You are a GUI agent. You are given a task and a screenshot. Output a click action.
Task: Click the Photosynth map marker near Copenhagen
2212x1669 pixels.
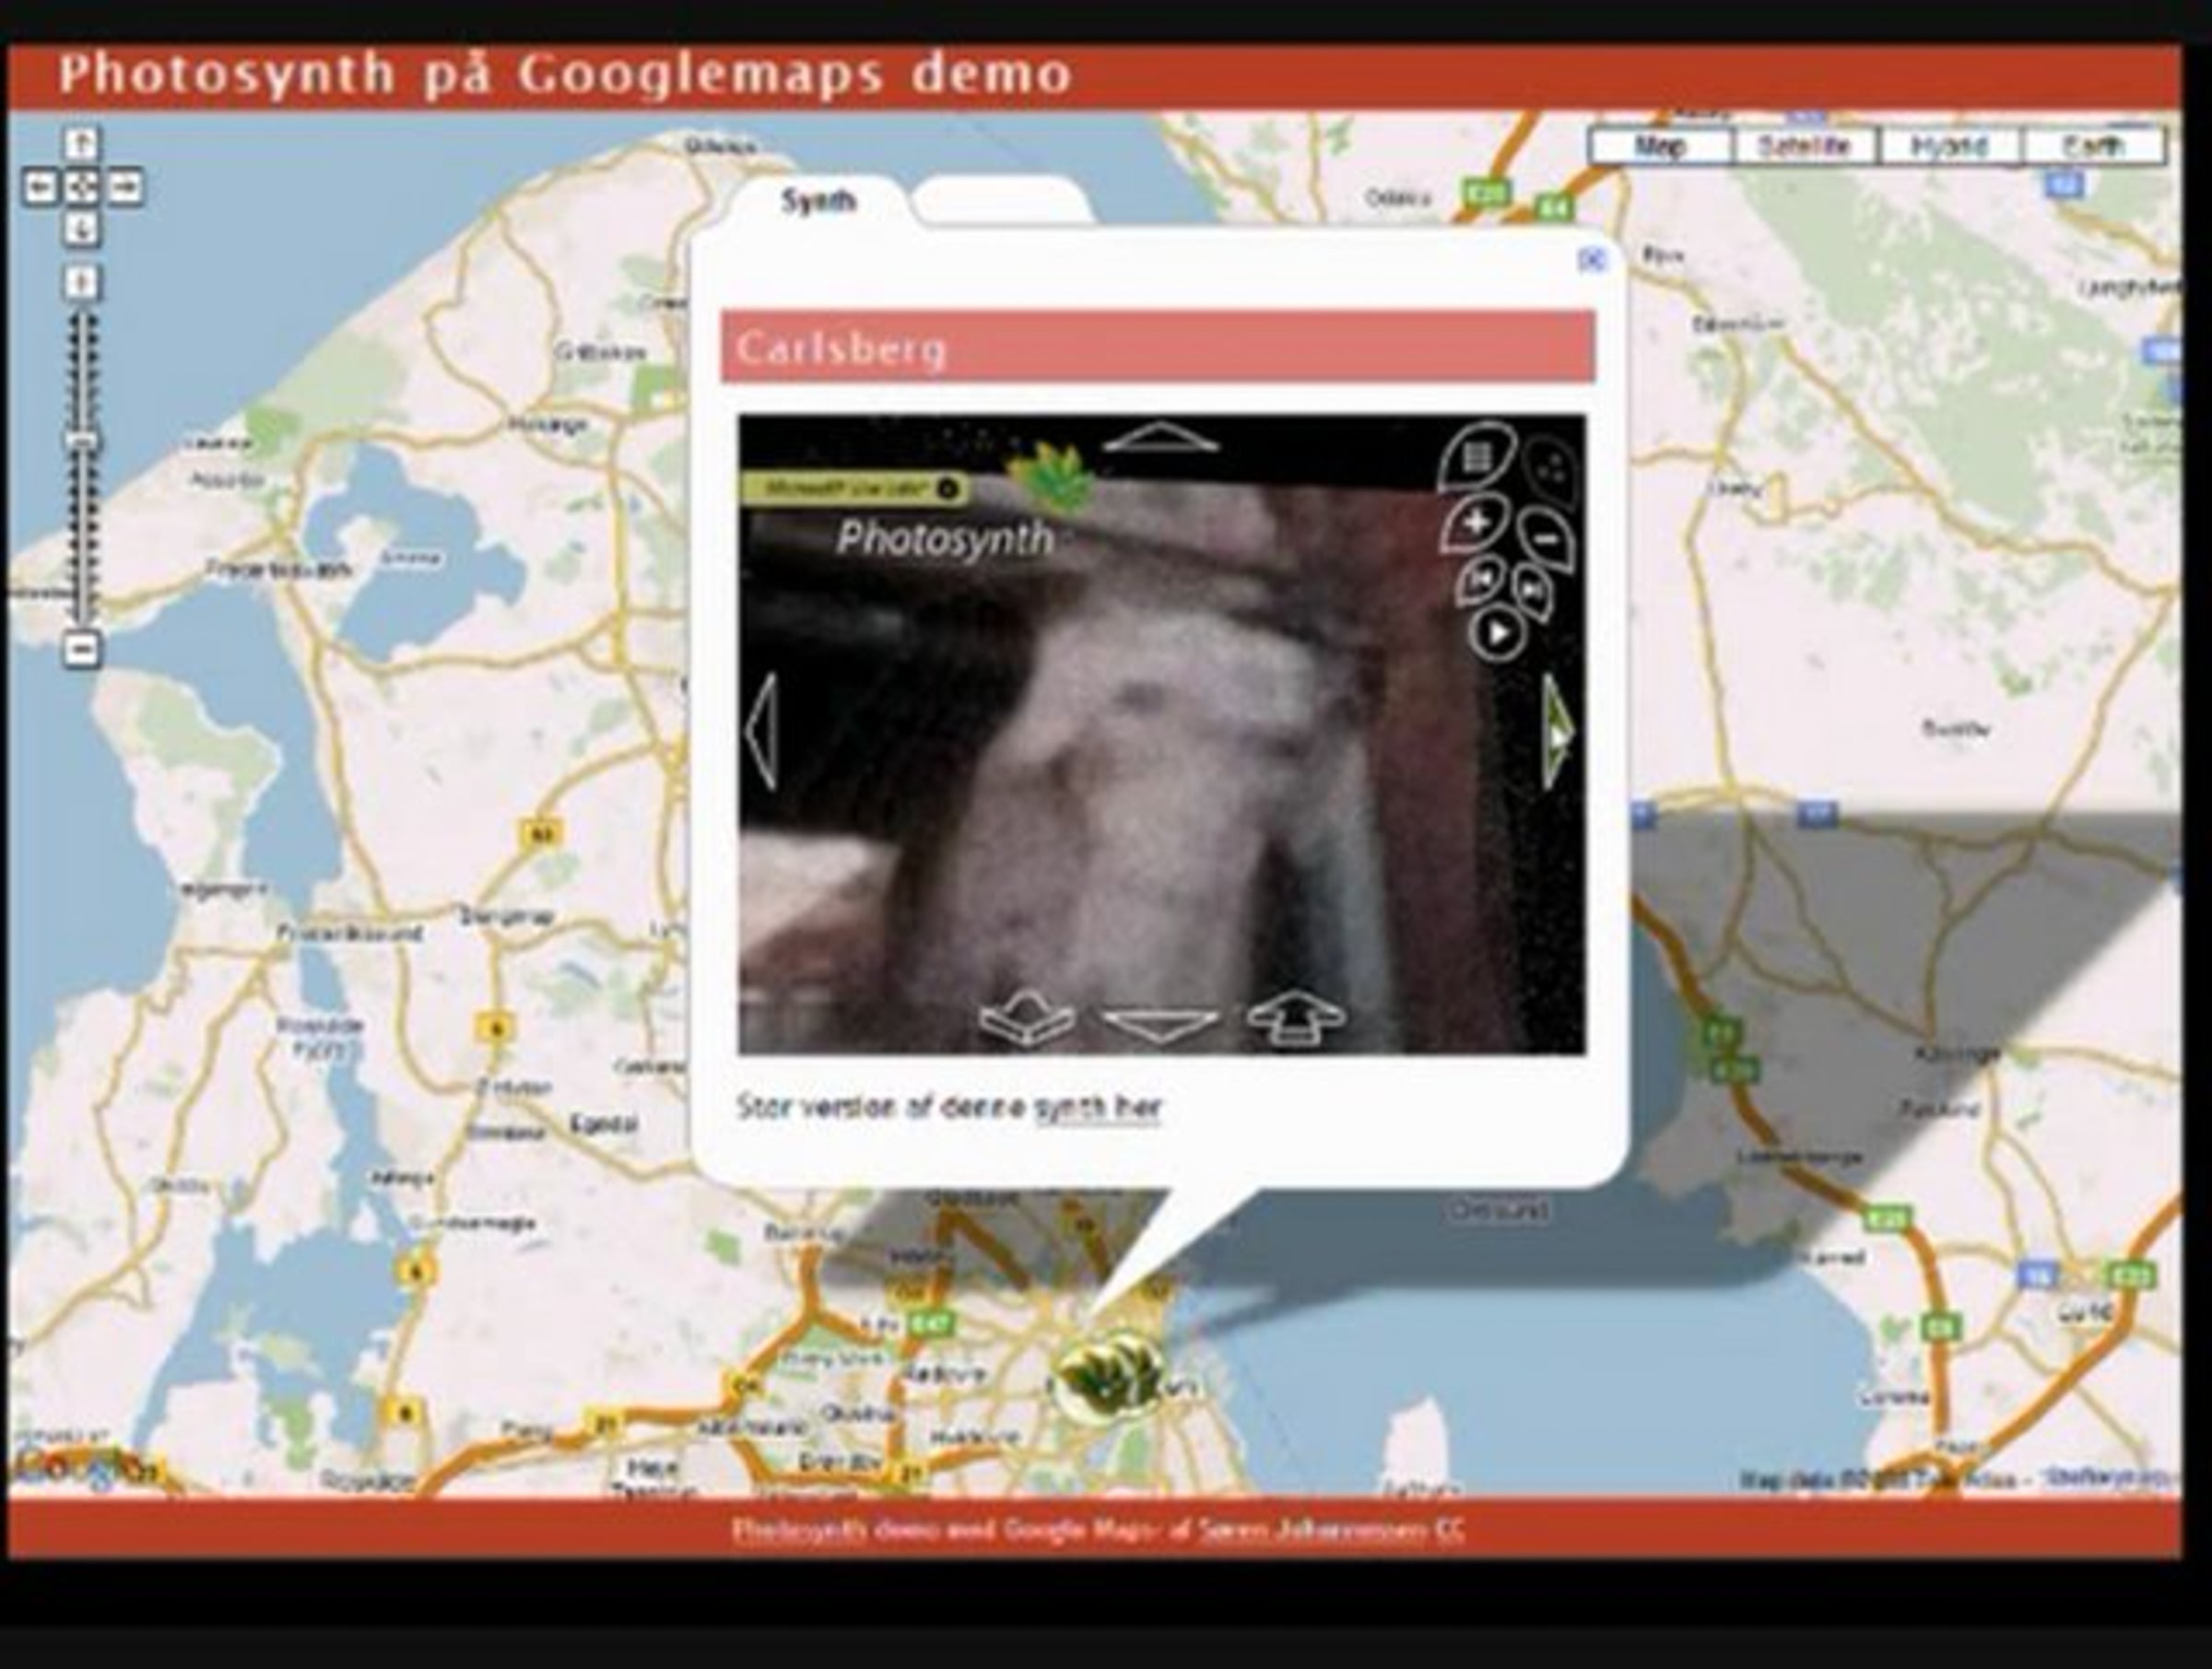pos(1110,1380)
